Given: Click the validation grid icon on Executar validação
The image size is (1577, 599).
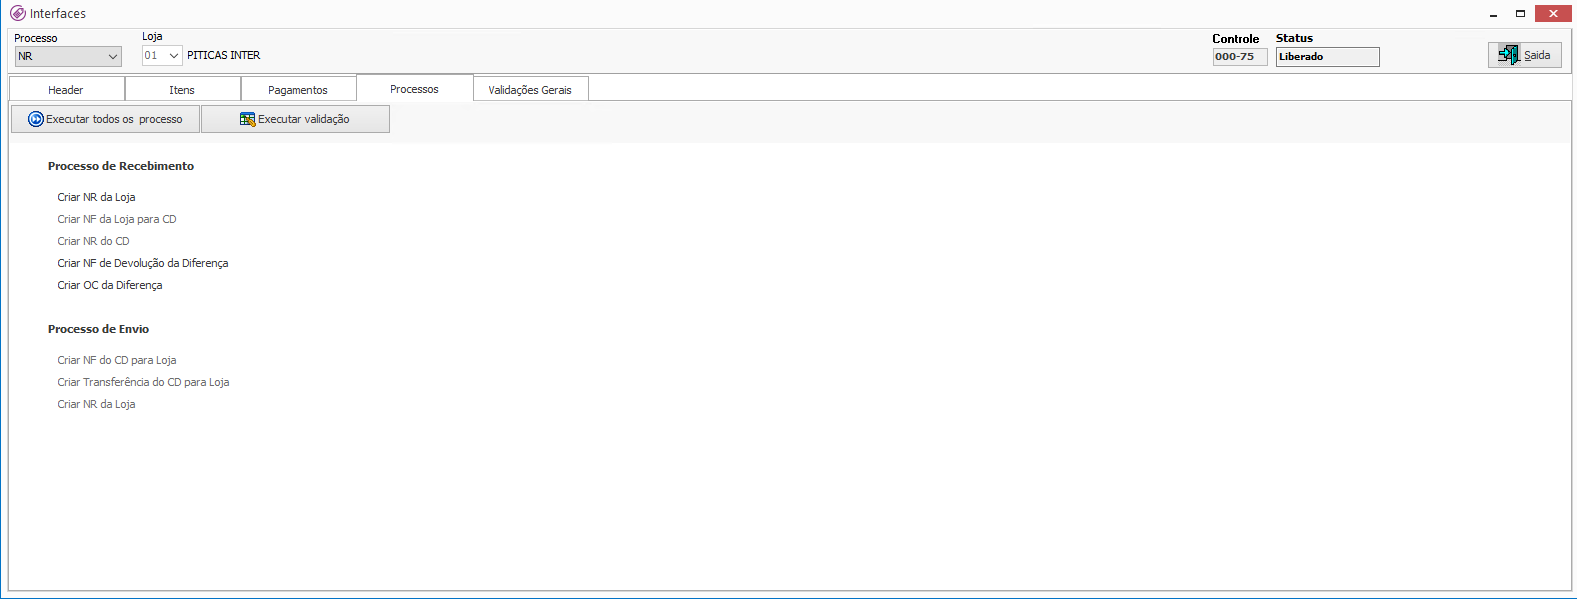Looking at the screenshot, I should coord(247,119).
